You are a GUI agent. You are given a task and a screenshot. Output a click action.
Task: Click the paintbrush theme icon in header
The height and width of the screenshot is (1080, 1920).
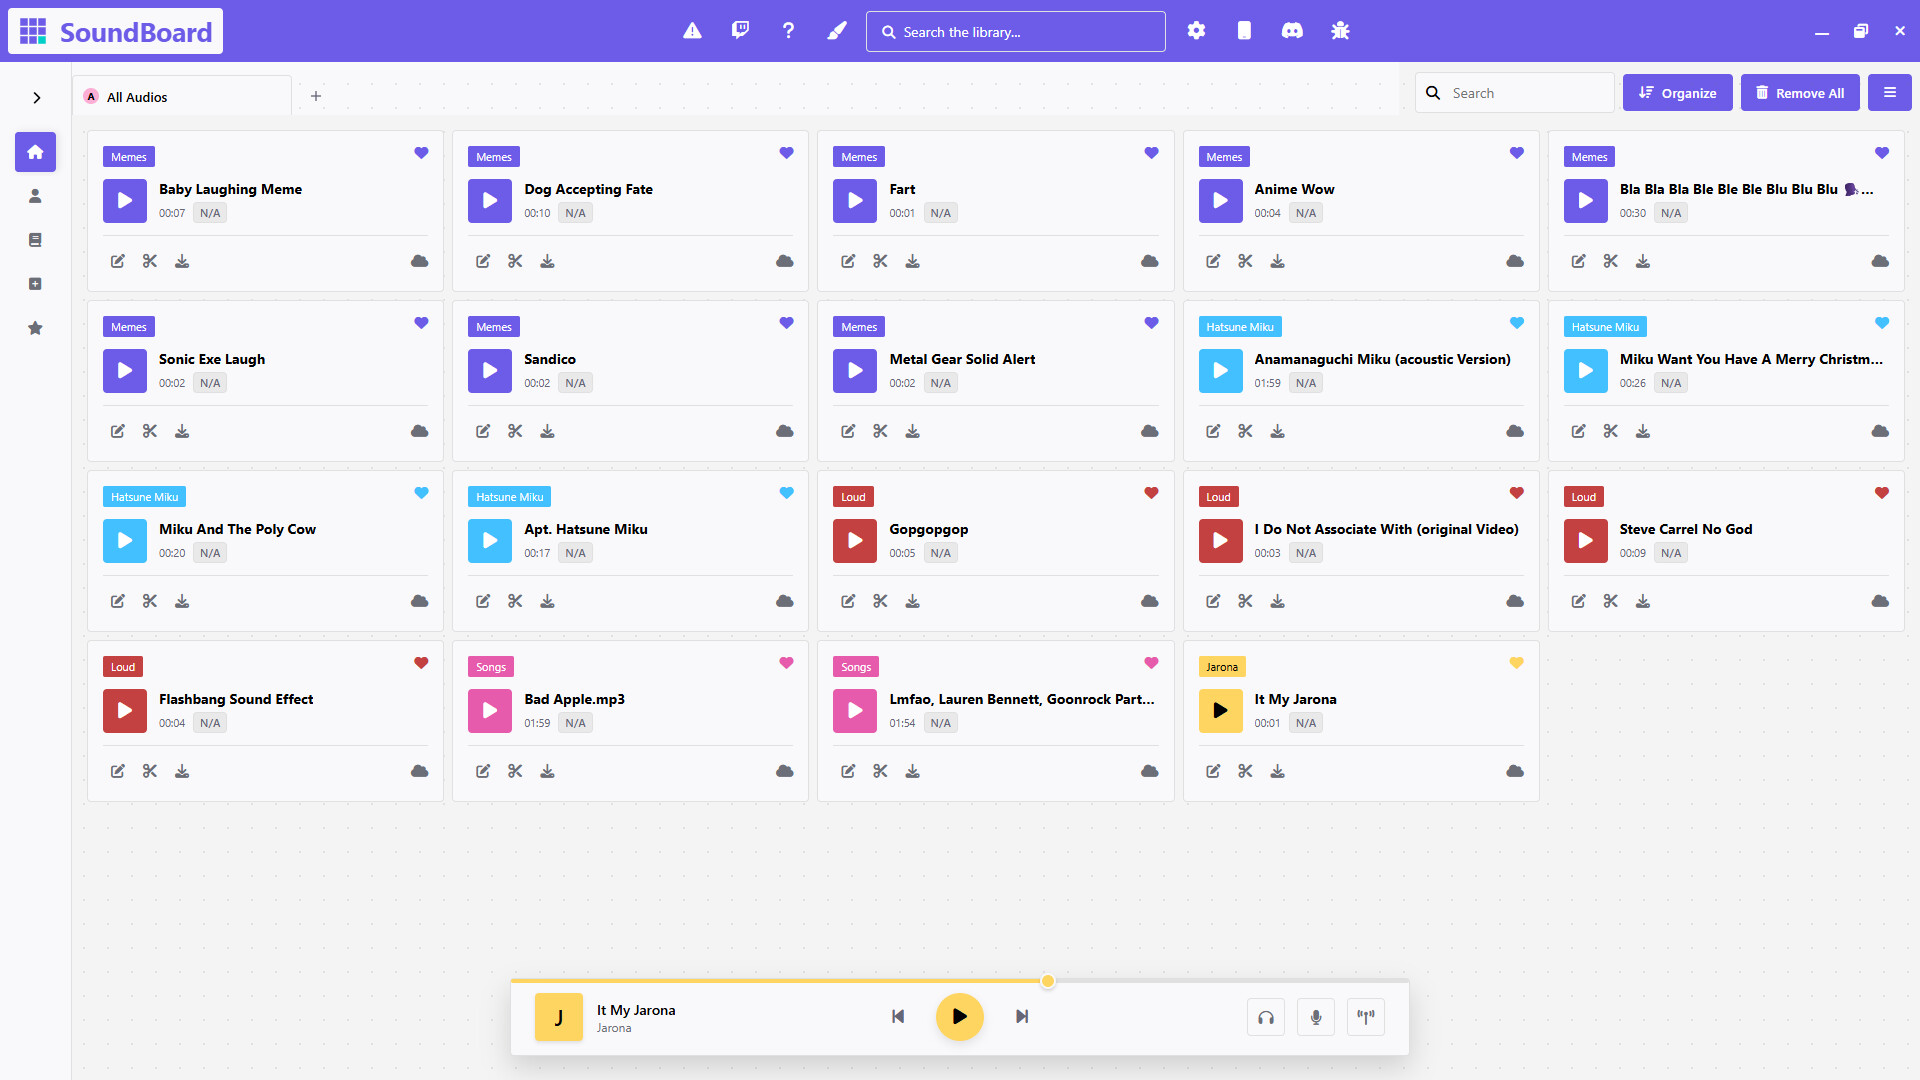[x=837, y=31]
